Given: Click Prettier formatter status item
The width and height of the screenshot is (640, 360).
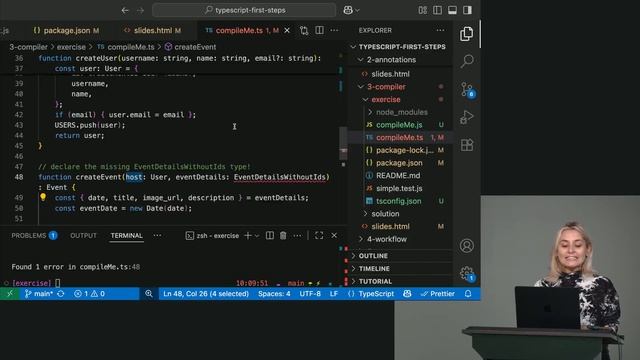Looking at the screenshot, I should coord(438,294).
